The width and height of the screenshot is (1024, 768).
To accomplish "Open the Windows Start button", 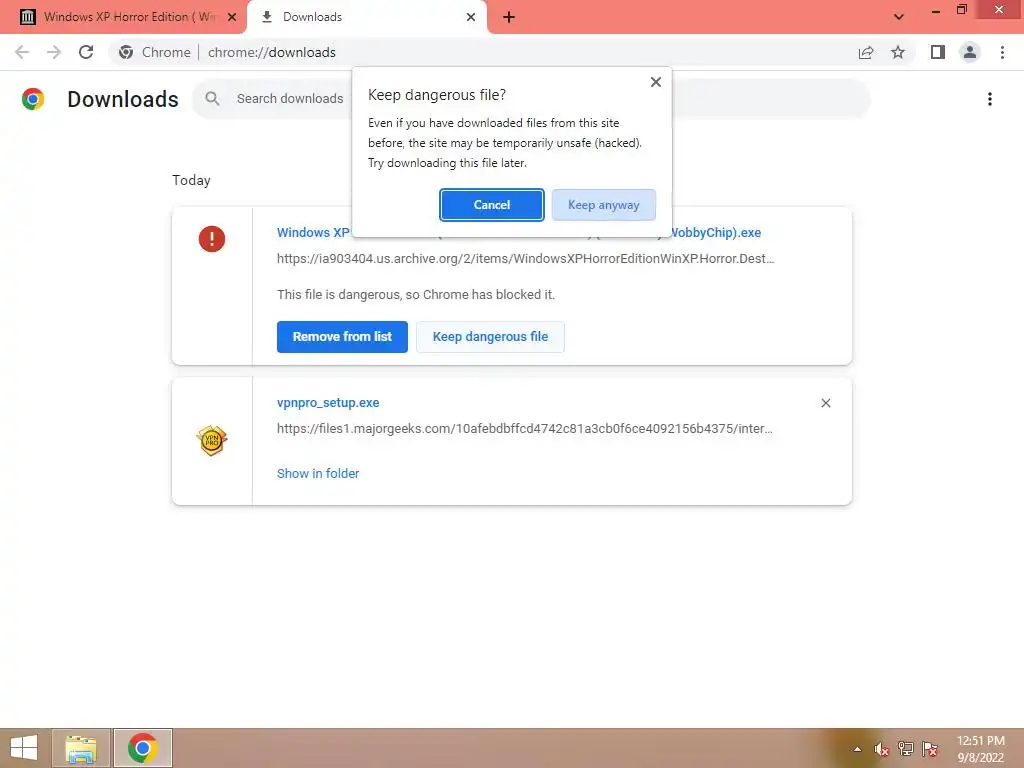I will click(x=24, y=748).
